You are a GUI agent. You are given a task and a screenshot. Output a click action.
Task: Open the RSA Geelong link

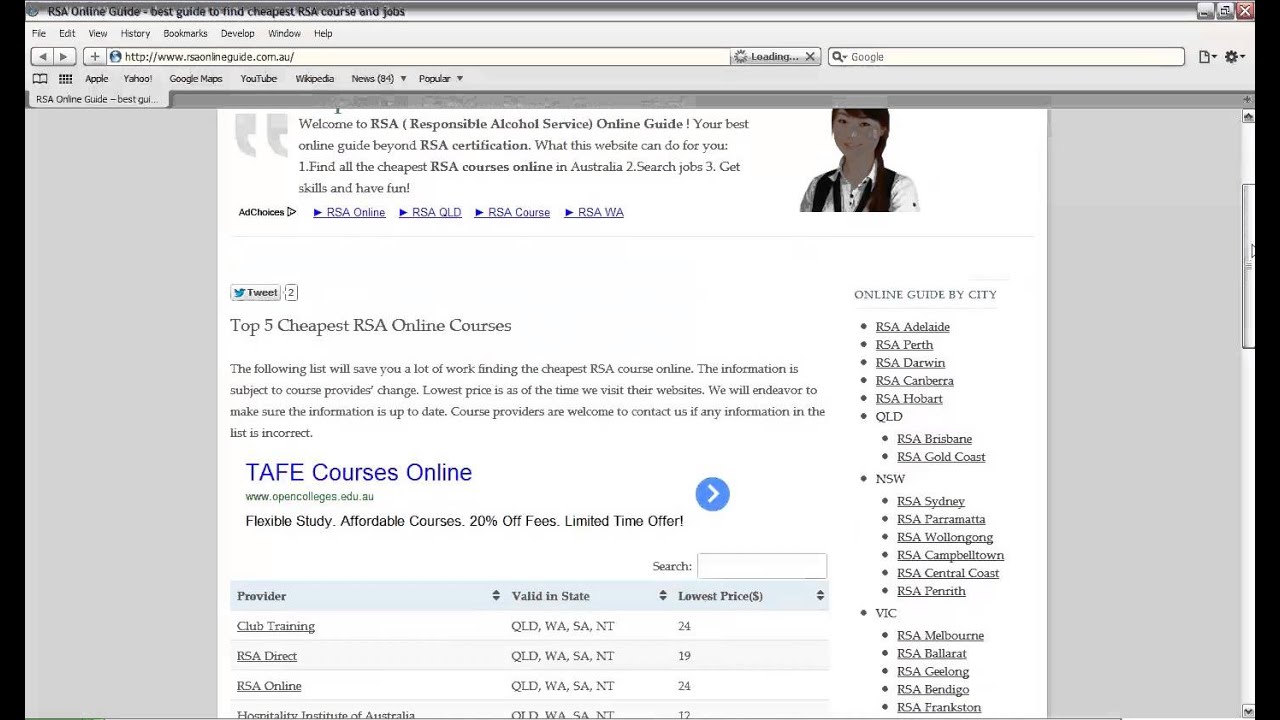coord(933,671)
